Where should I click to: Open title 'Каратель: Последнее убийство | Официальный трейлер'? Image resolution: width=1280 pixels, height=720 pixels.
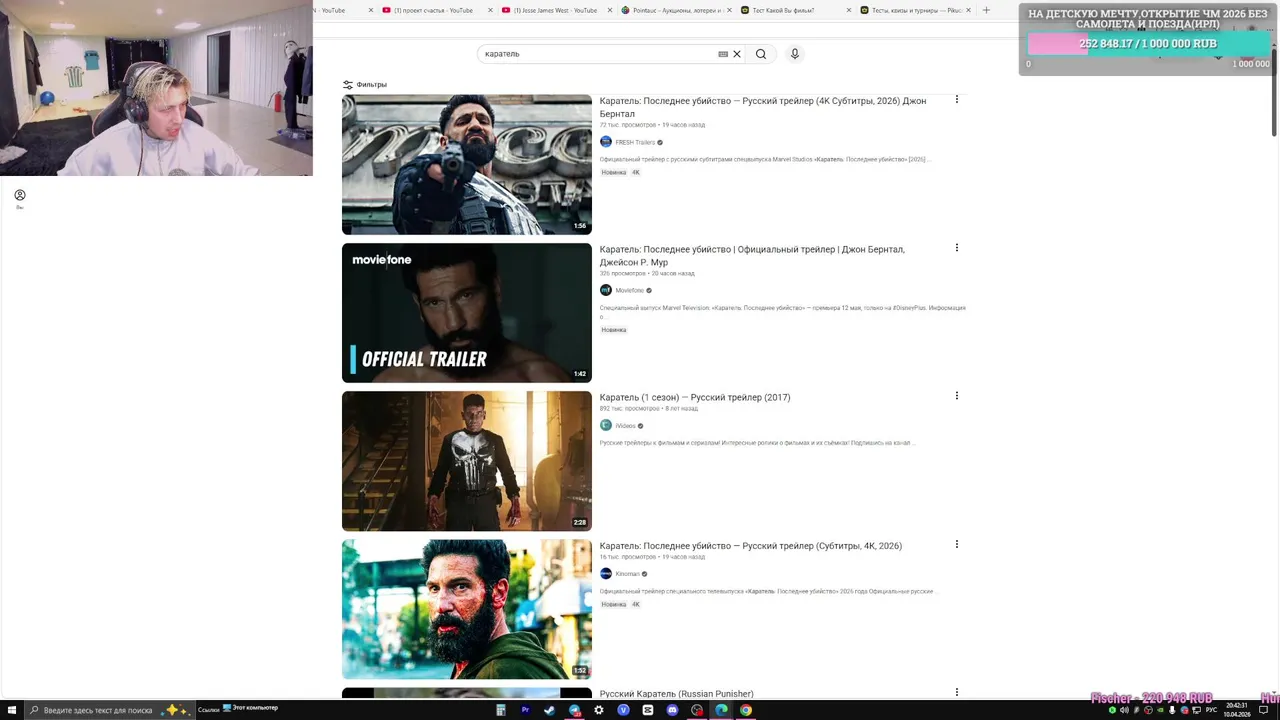point(752,256)
